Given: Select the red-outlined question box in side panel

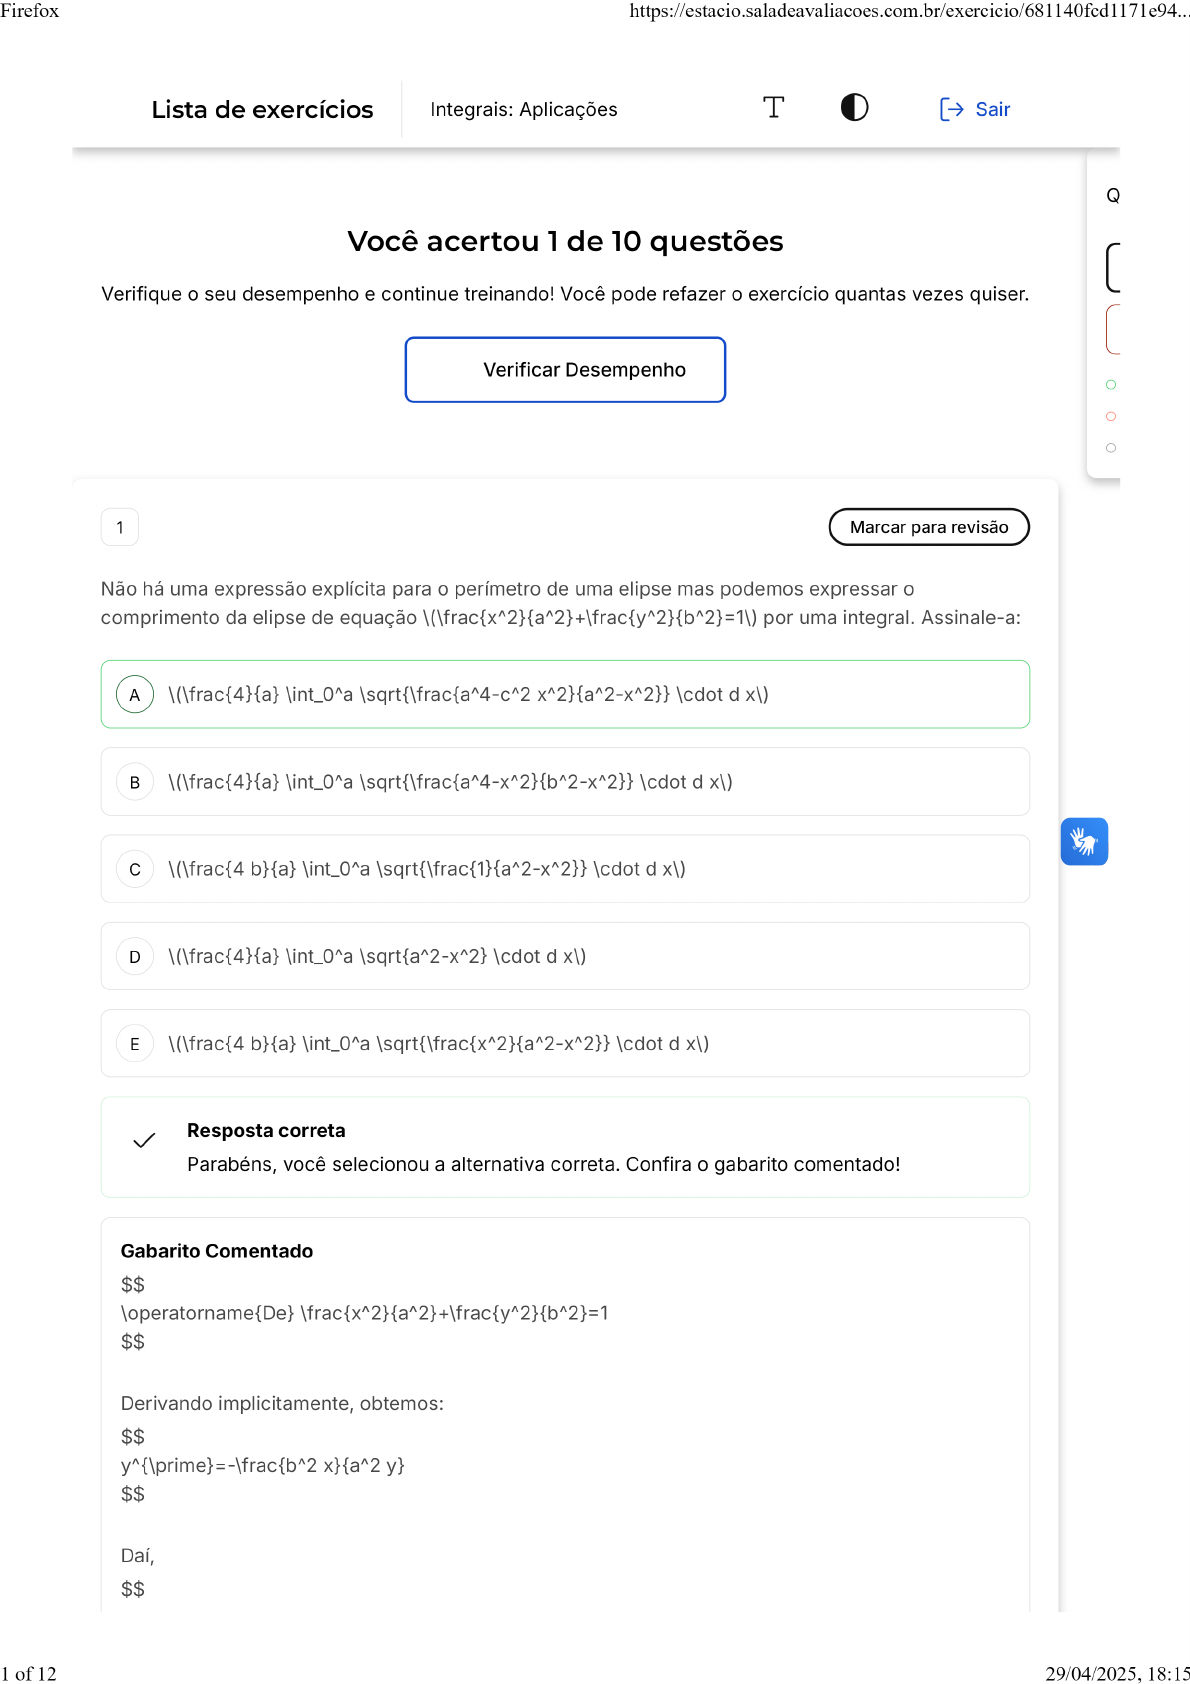Looking at the screenshot, I should tap(1113, 329).
